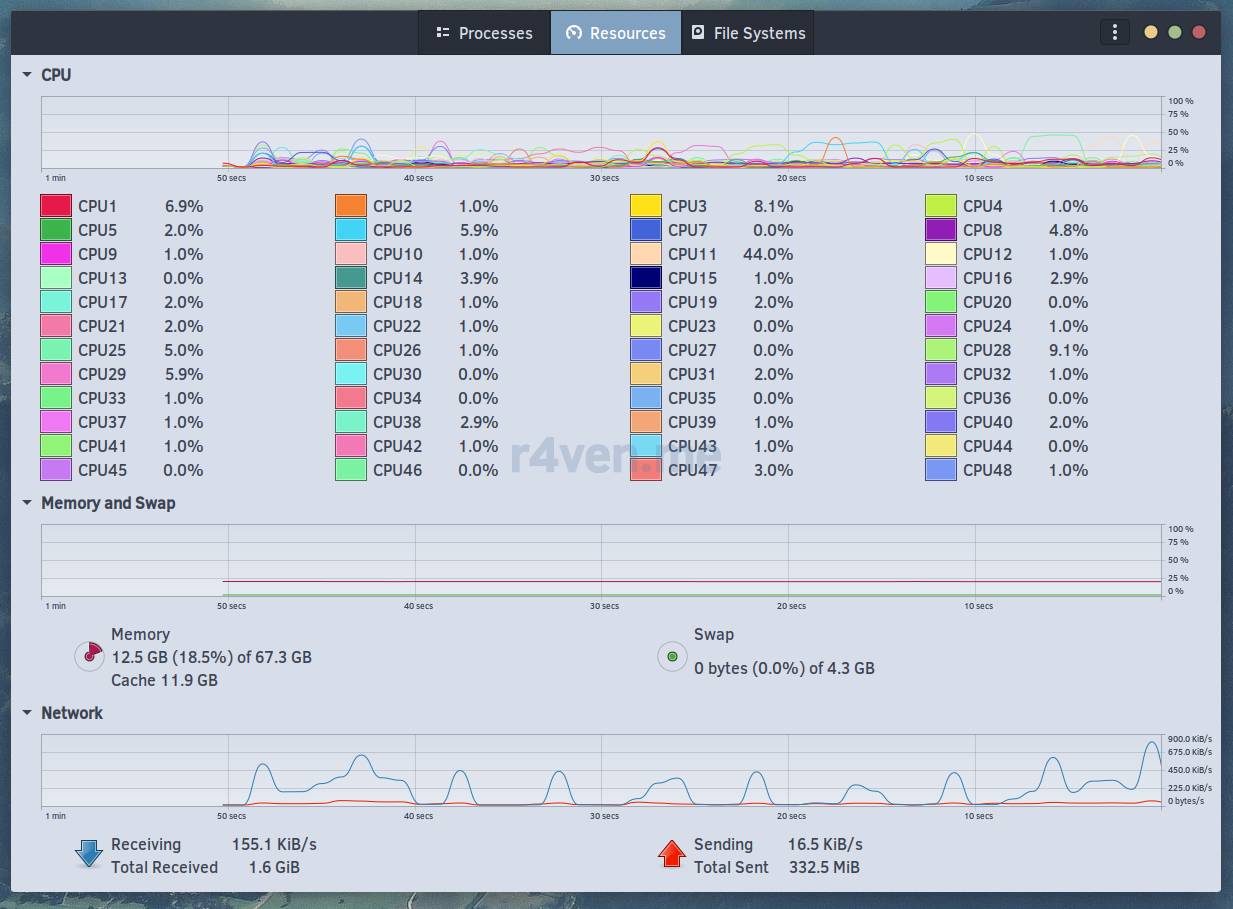The width and height of the screenshot is (1233, 909).
Task: Open the CPU15 dark blue swatch
Action: (646, 278)
